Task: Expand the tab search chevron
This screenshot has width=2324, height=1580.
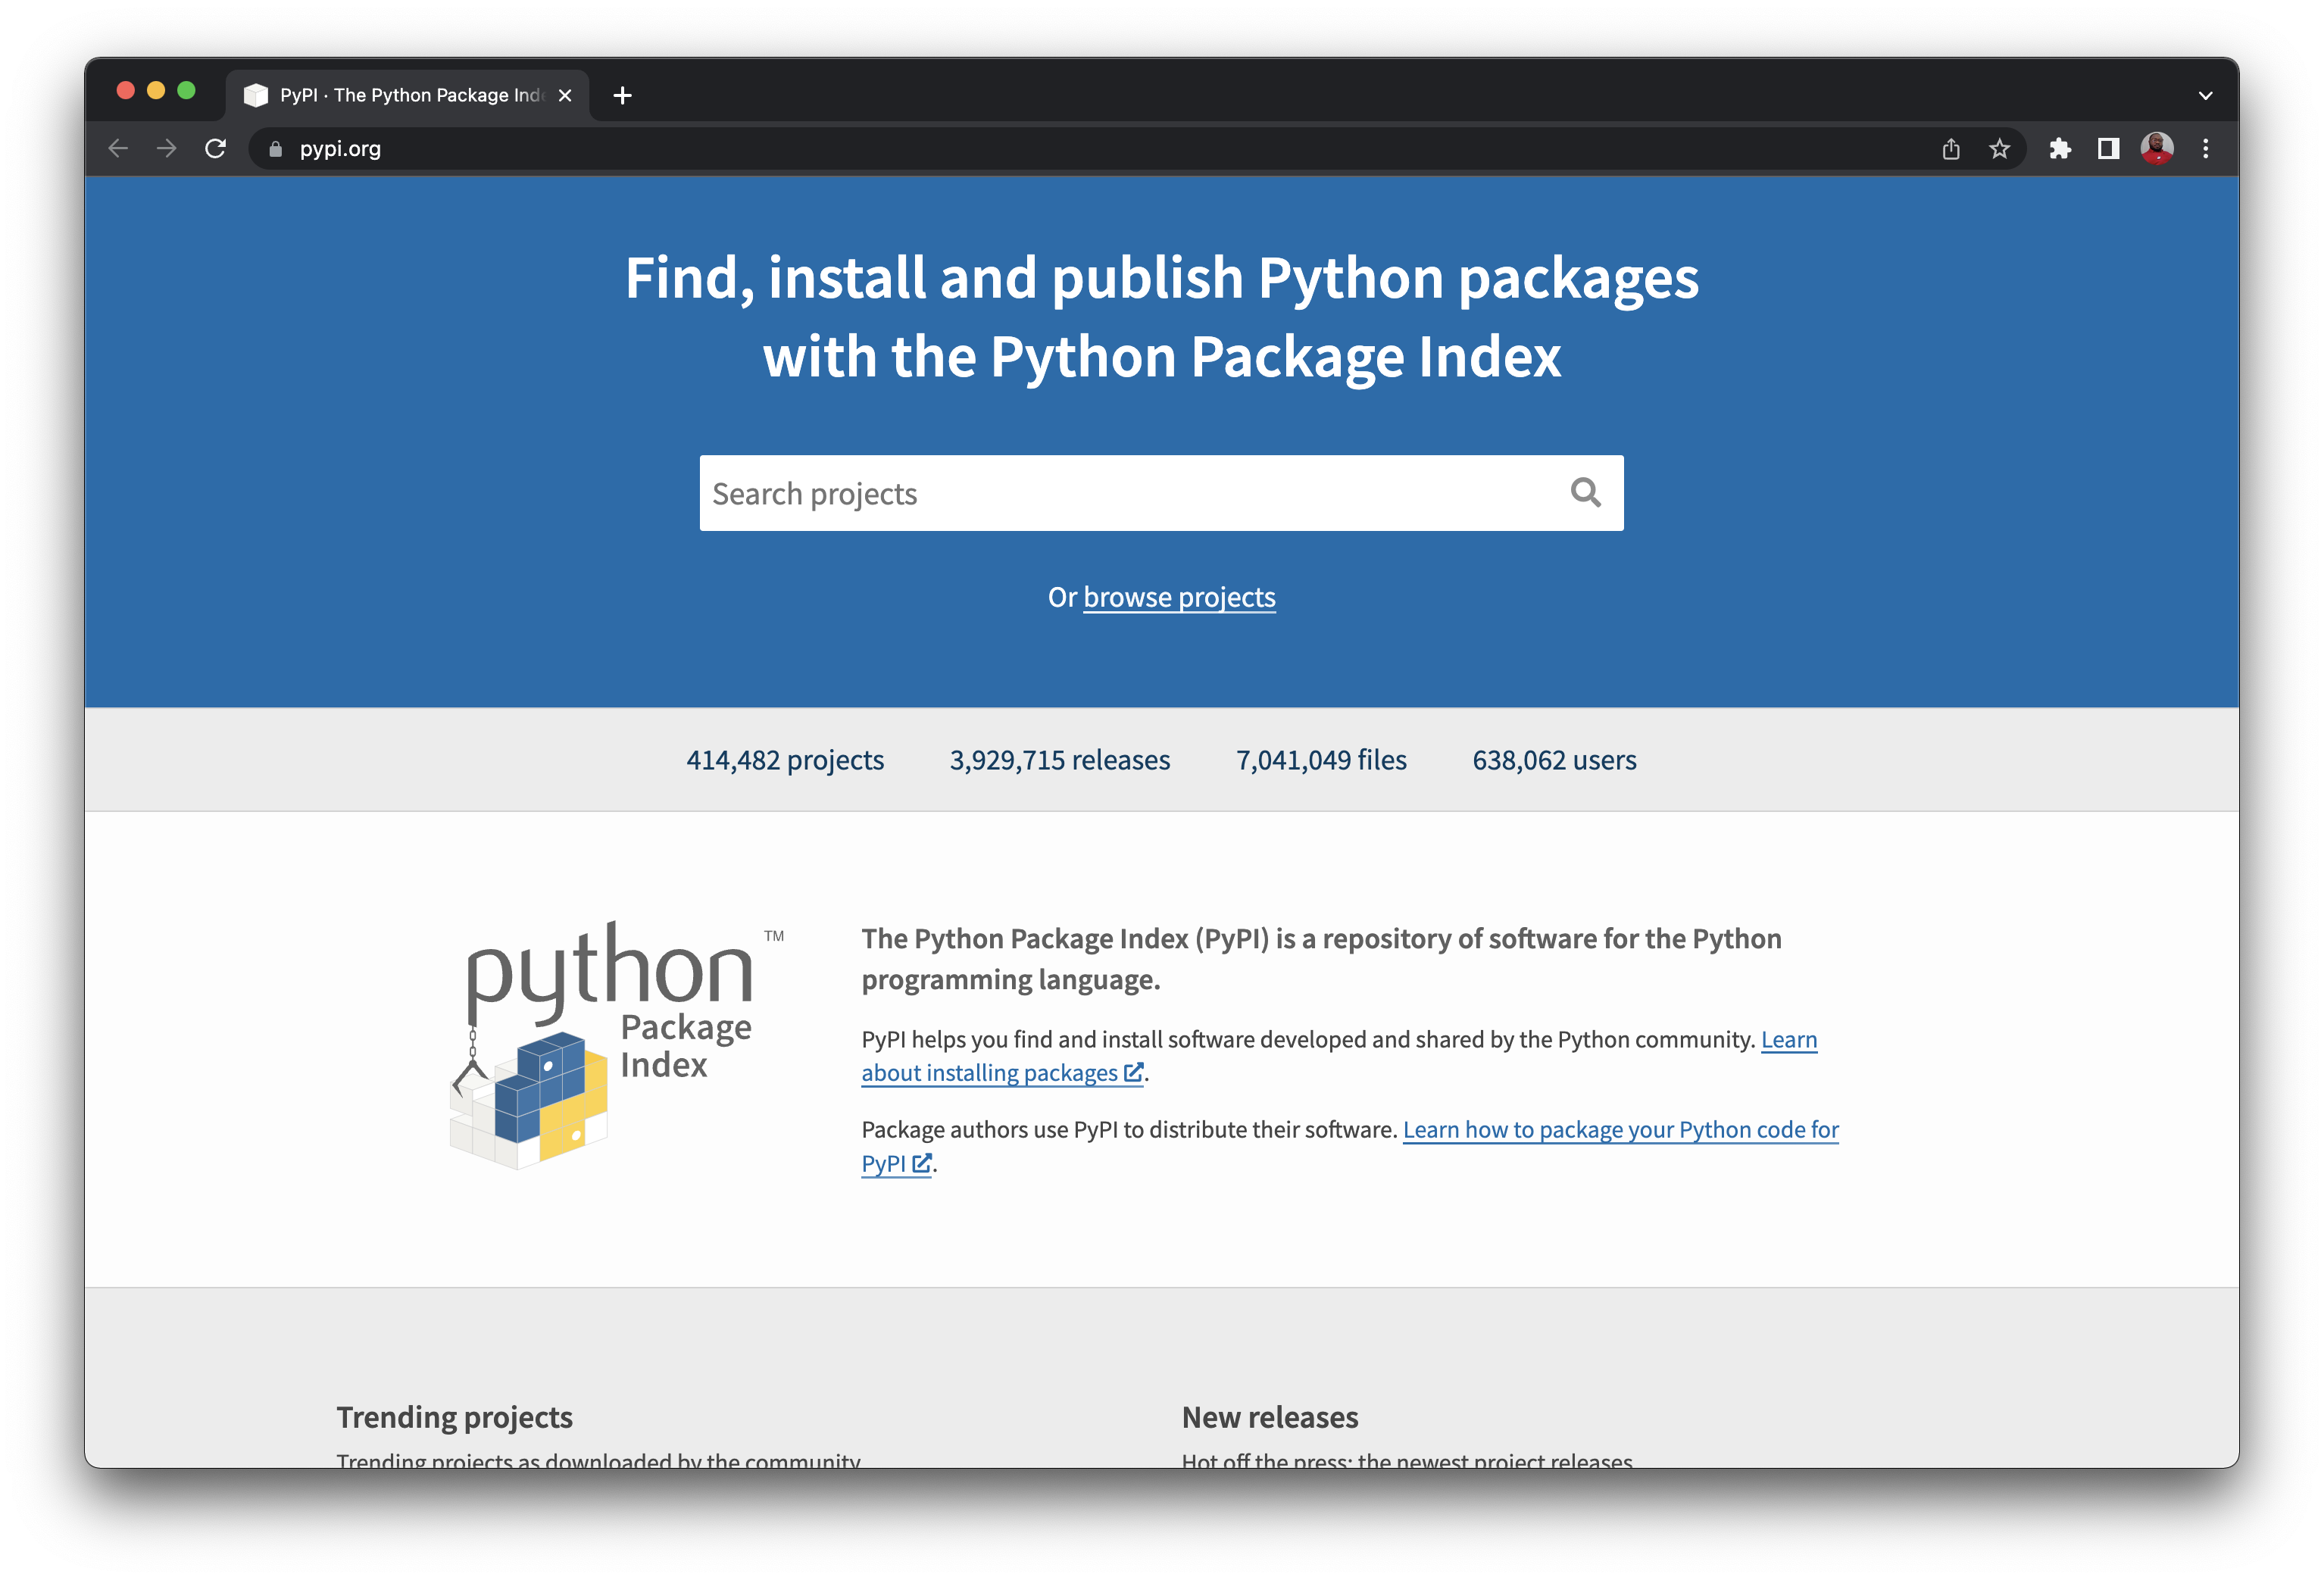Action: point(2205,96)
